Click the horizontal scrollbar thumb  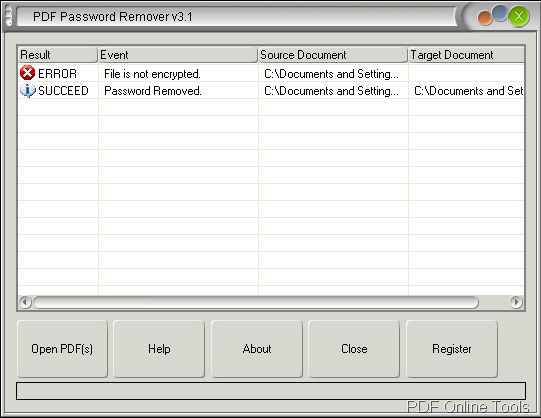pyautogui.click(x=256, y=302)
